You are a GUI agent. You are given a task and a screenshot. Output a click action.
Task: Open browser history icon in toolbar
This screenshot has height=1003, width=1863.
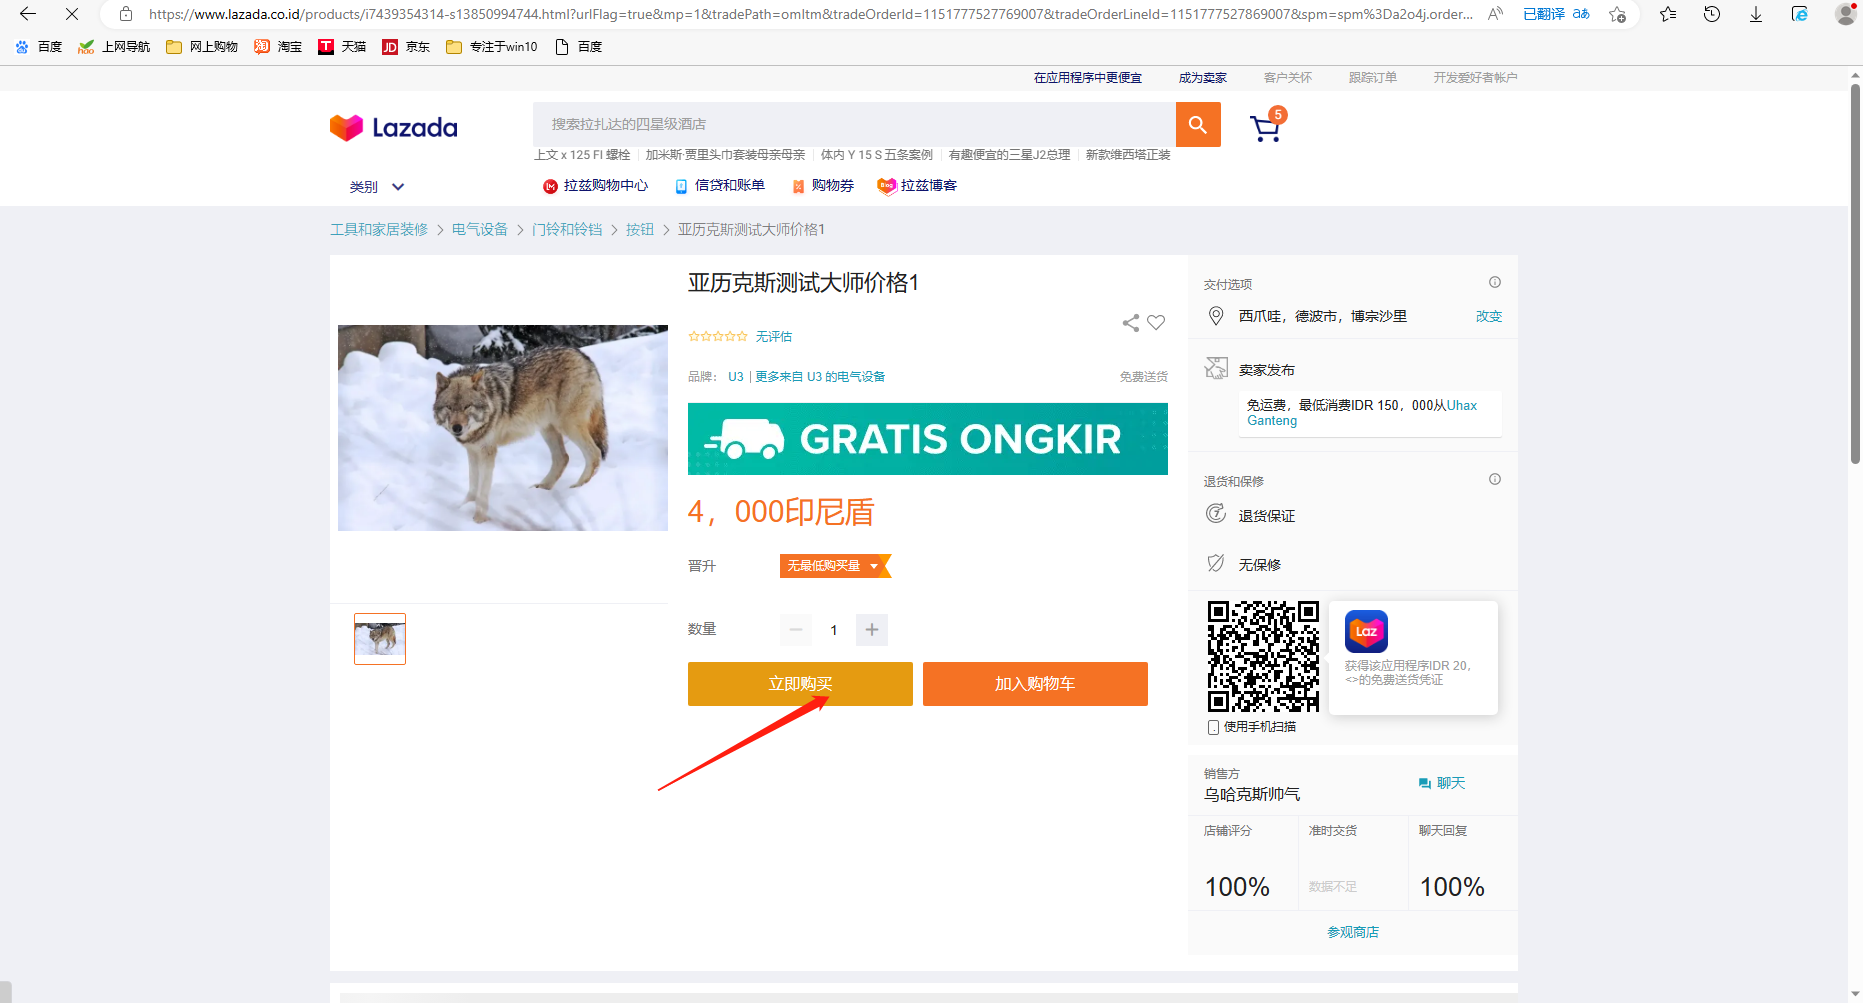pos(1711,14)
